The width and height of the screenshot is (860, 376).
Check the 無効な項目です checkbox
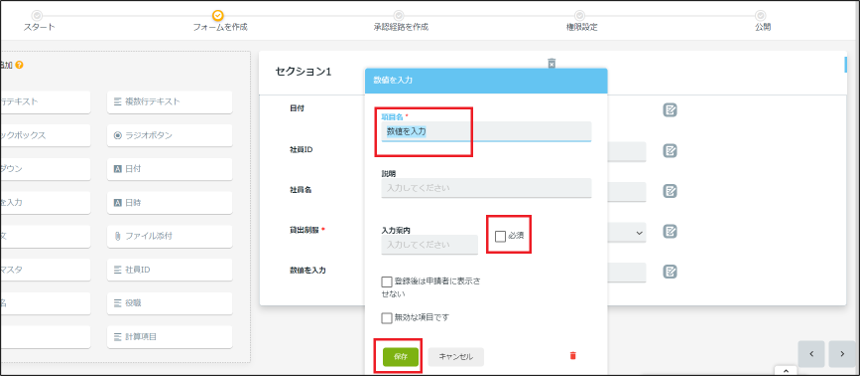(387, 317)
